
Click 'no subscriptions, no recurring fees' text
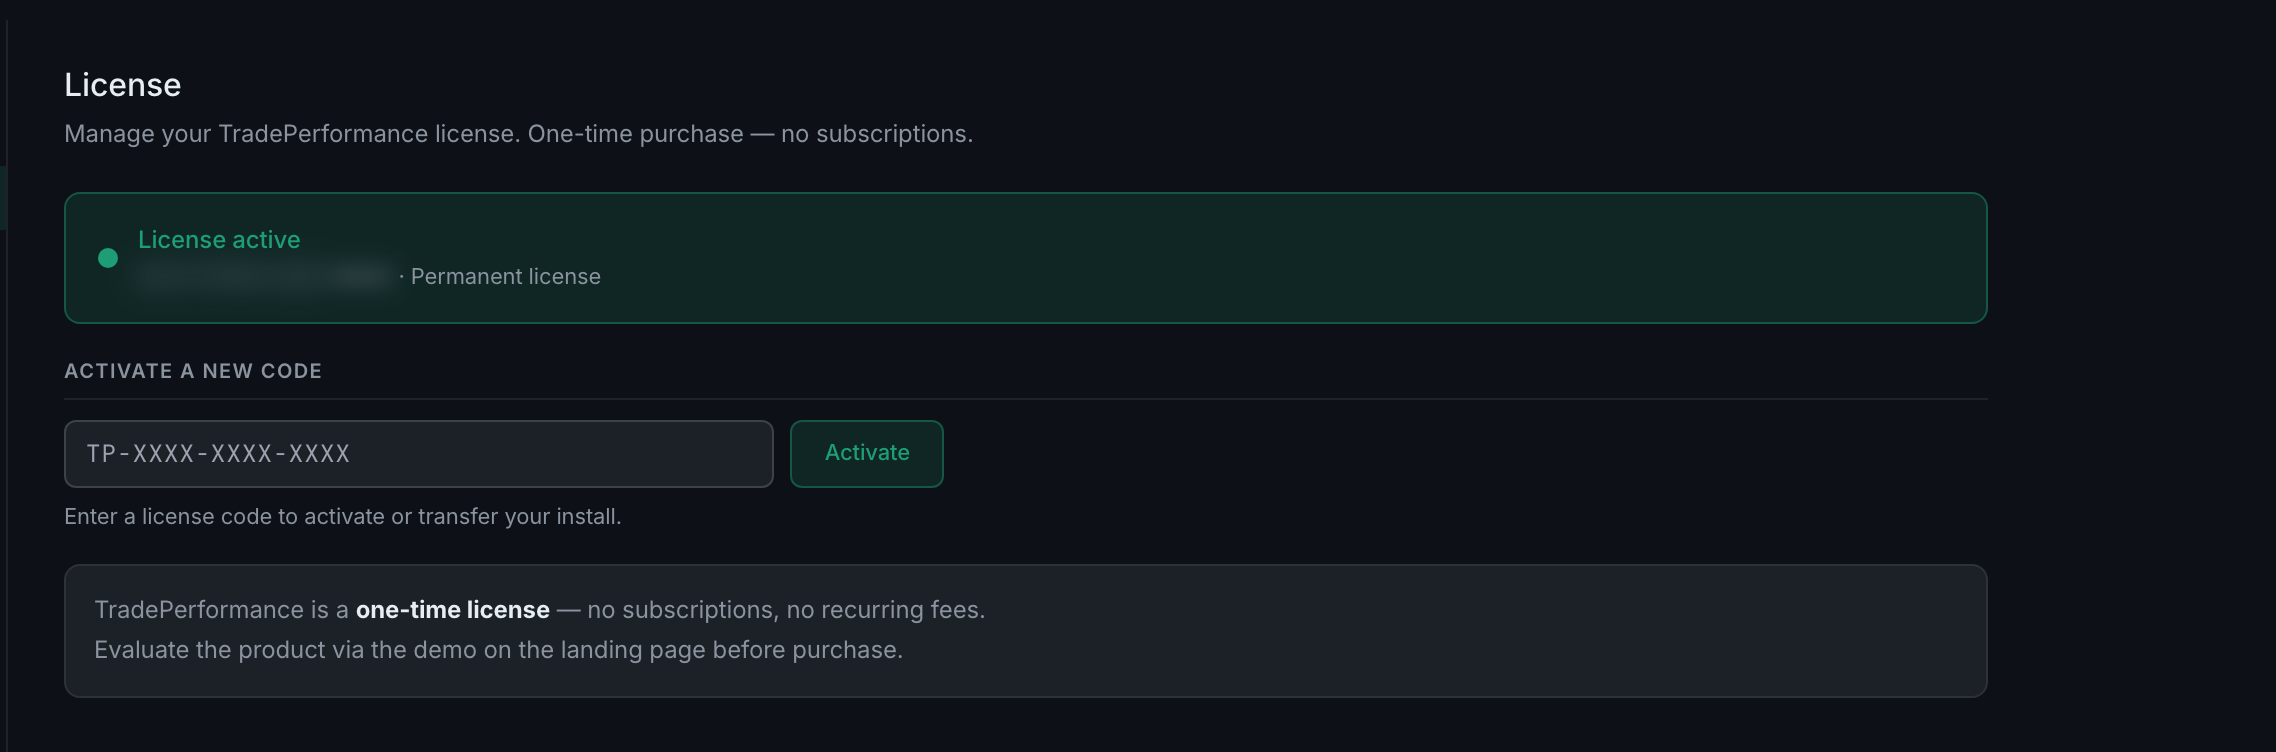[x=786, y=610]
